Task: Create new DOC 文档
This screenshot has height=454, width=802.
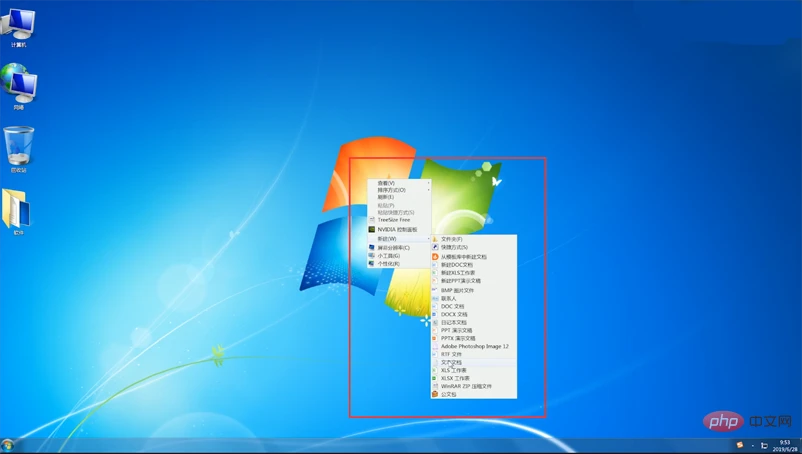Action: 474,306
